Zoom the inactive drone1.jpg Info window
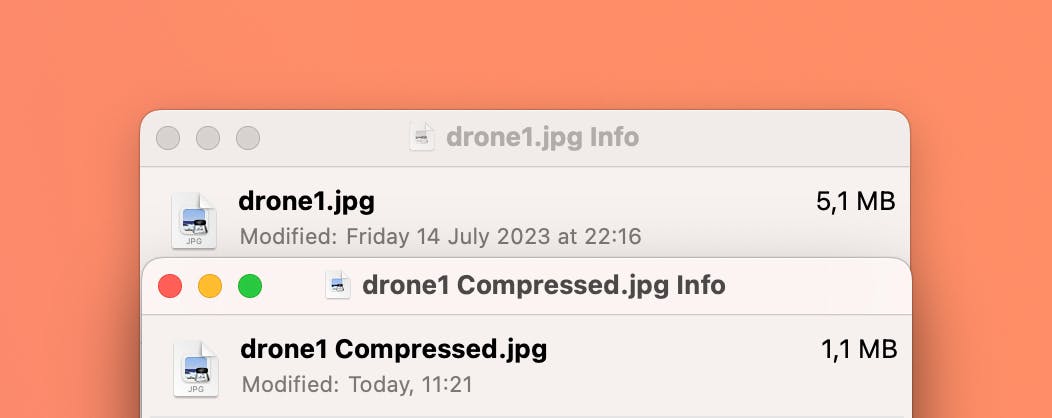Screen dimensions: 1052x418 pos(248,138)
